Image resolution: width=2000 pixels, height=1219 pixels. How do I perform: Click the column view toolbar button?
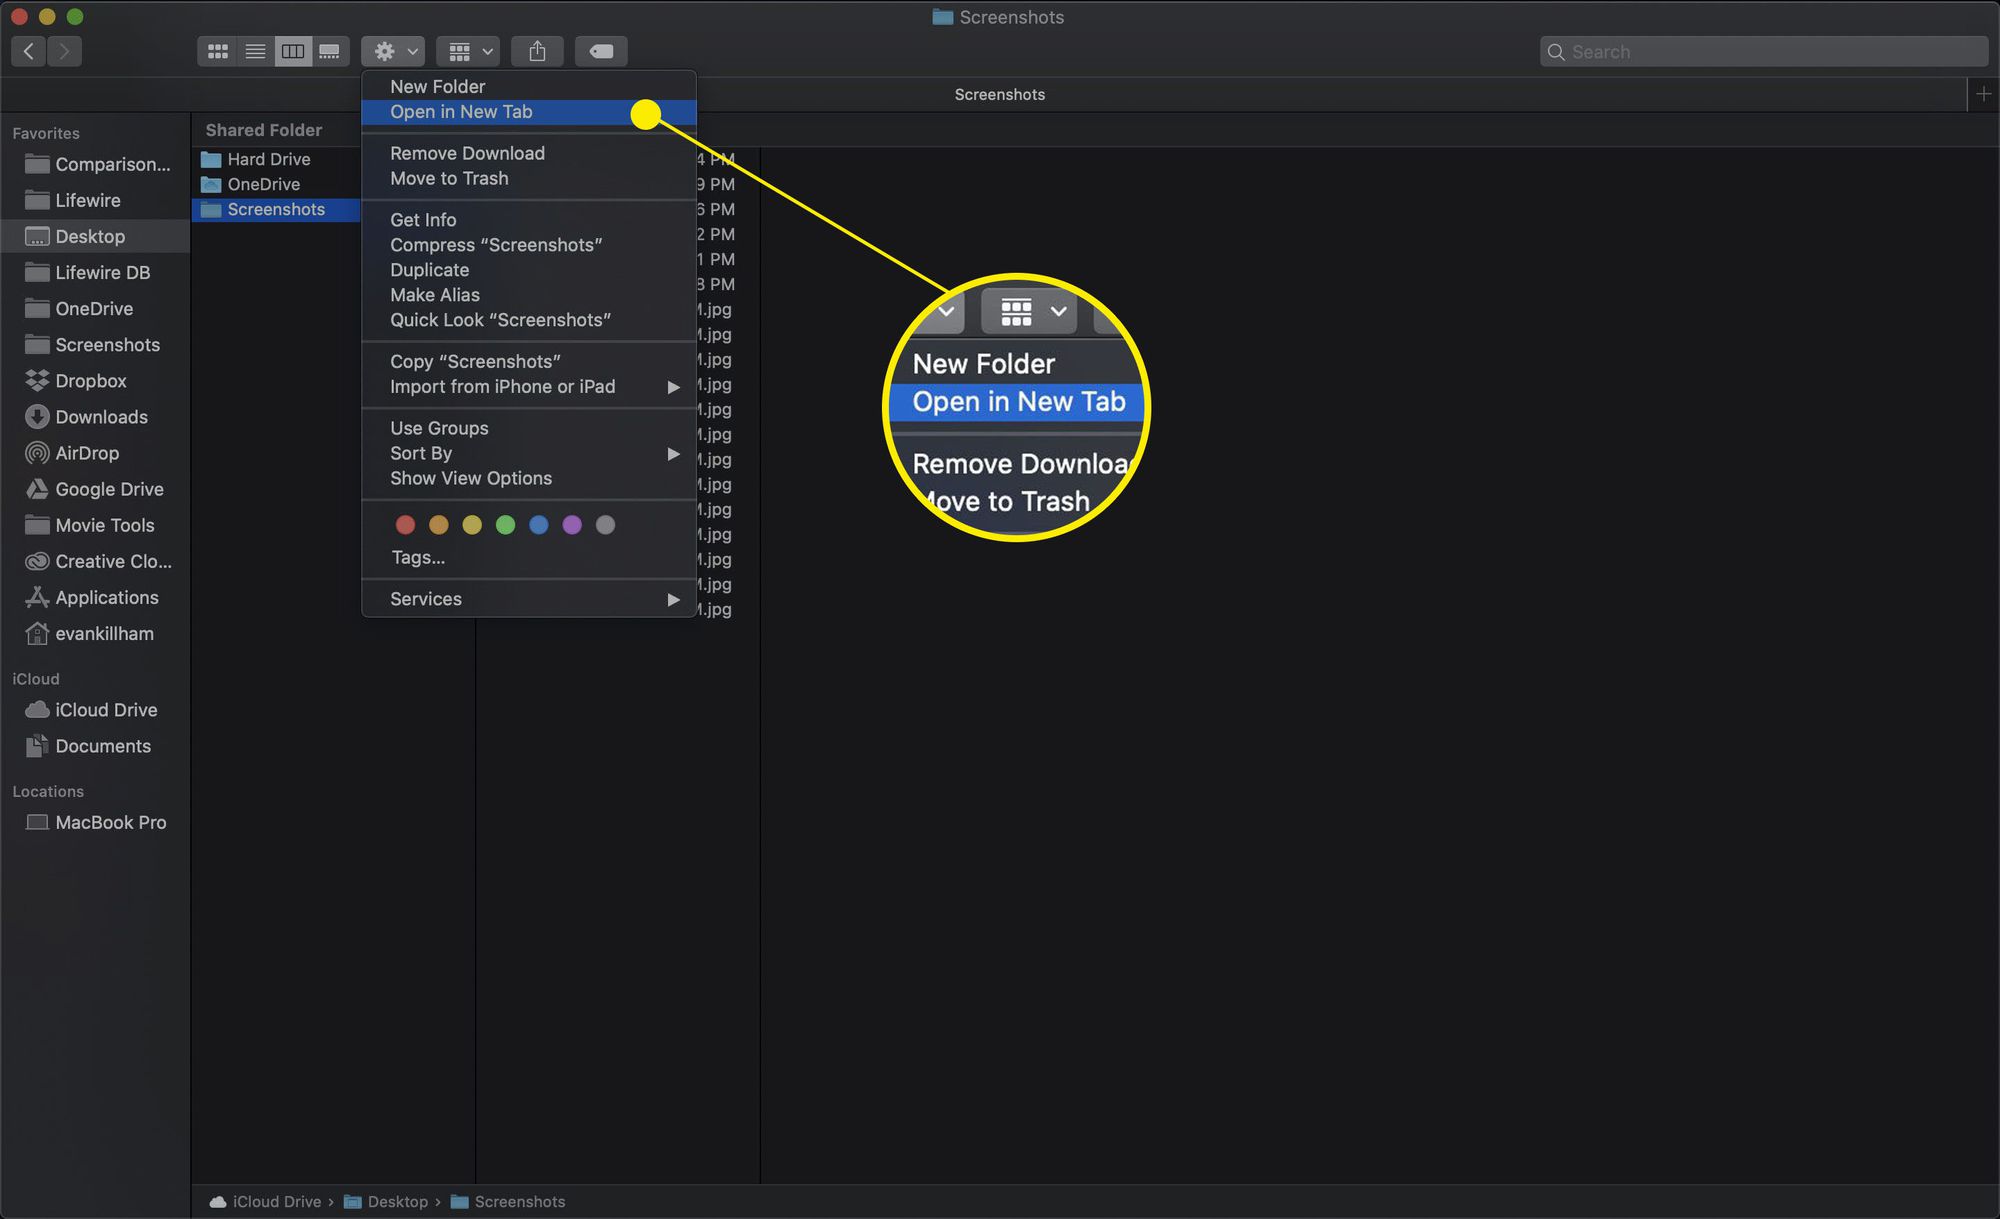click(293, 50)
